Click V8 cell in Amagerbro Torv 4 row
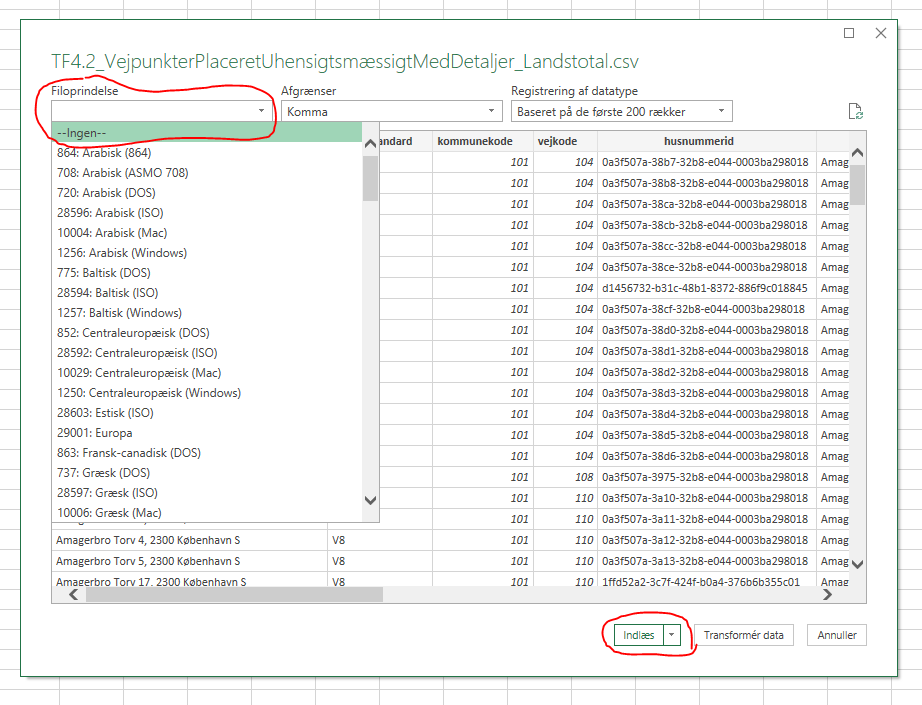 click(x=380, y=540)
